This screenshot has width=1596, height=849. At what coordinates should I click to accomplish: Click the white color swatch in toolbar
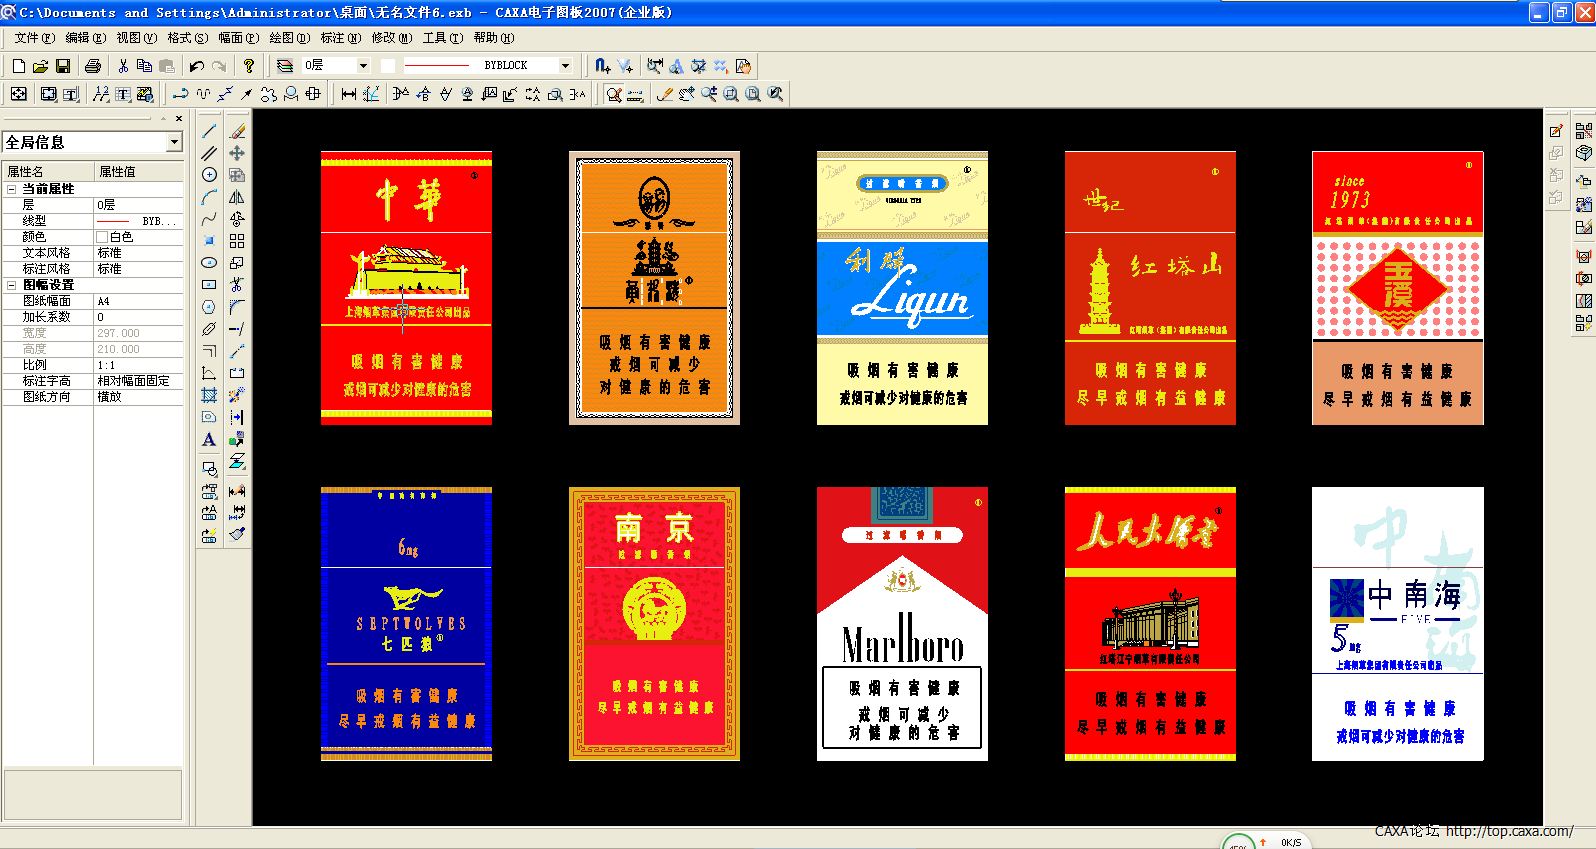click(388, 66)
